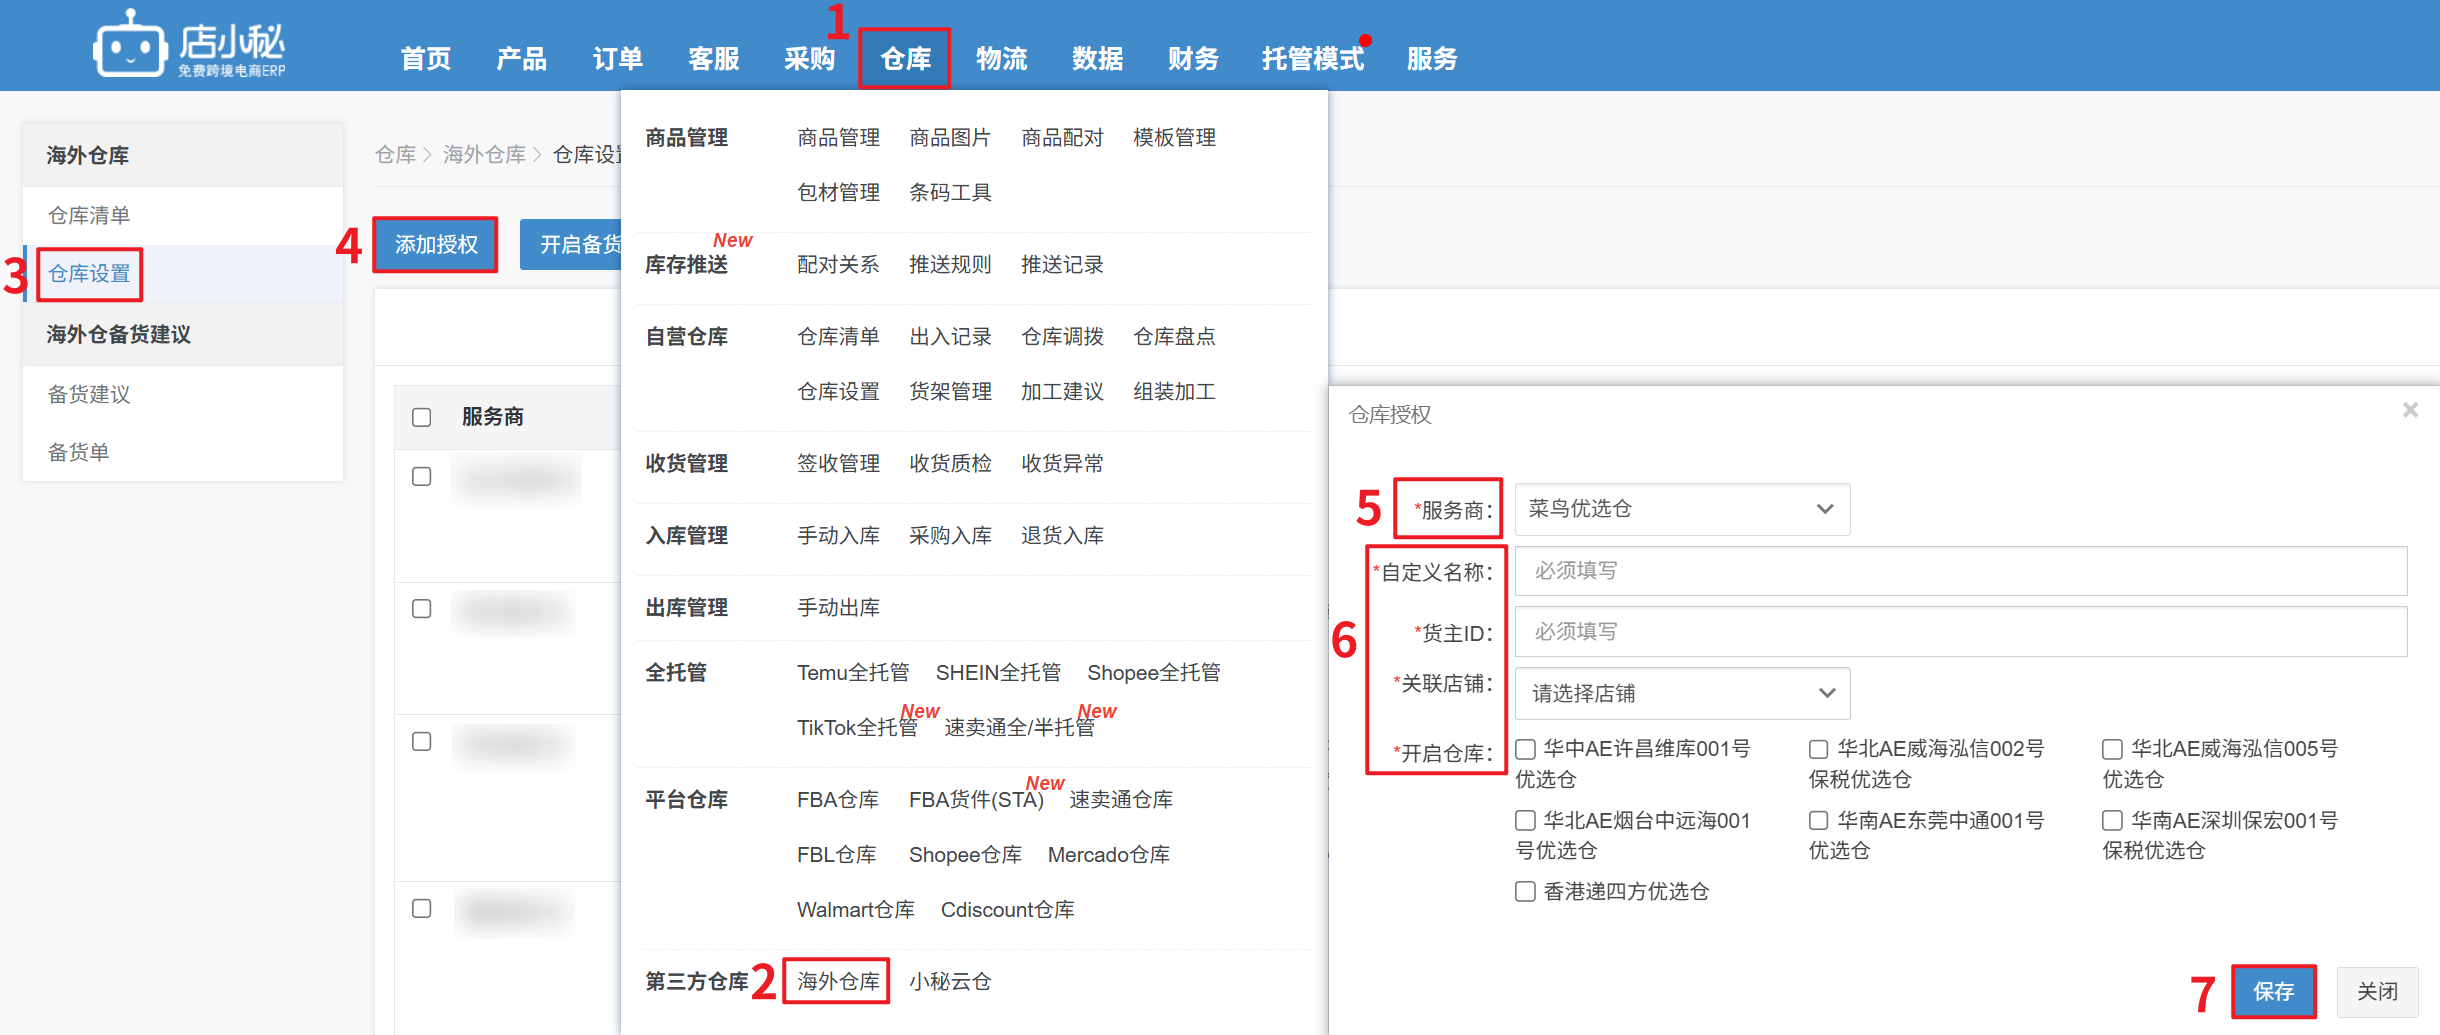Open the 关联店铺 store dropdown
The height and width of the screenshot is (1035, 2440).
1682,693
